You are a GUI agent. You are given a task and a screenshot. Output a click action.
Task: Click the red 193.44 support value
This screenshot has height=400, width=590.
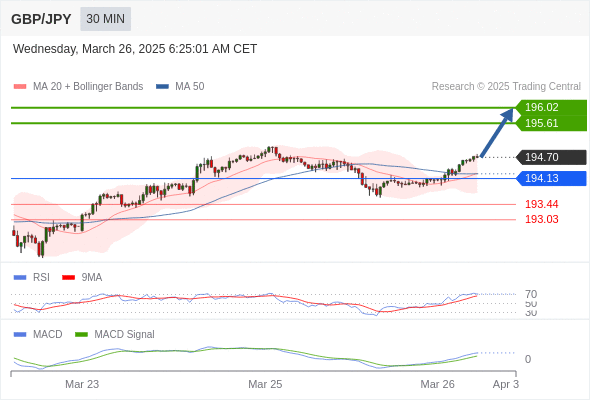coord(541,204)
